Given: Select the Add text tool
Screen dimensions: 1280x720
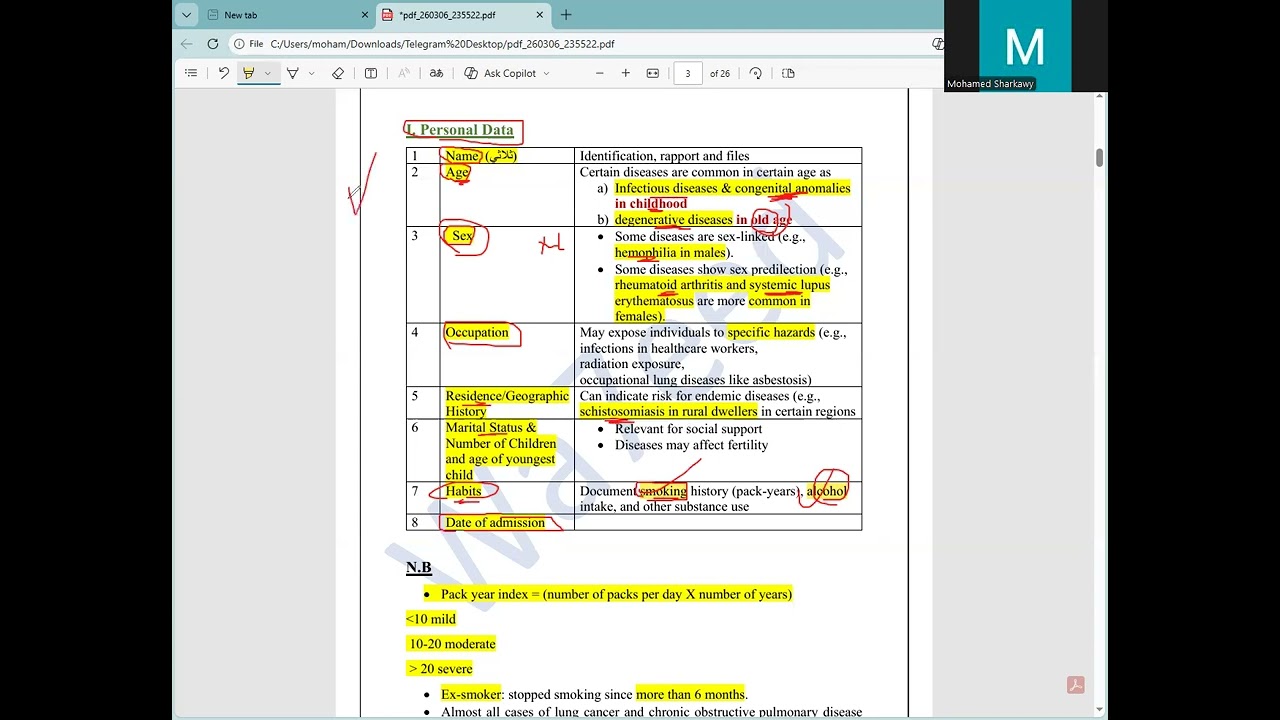Looking at the screenshot, I should (371, 73).
